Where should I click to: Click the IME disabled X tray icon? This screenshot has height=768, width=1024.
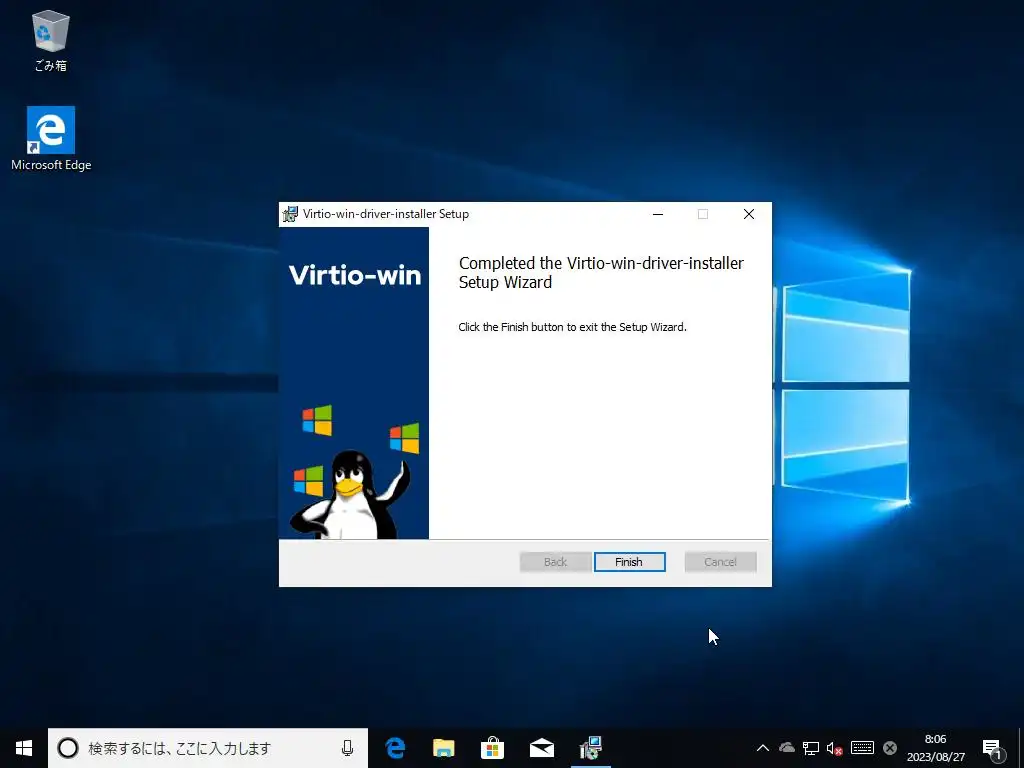889,748
